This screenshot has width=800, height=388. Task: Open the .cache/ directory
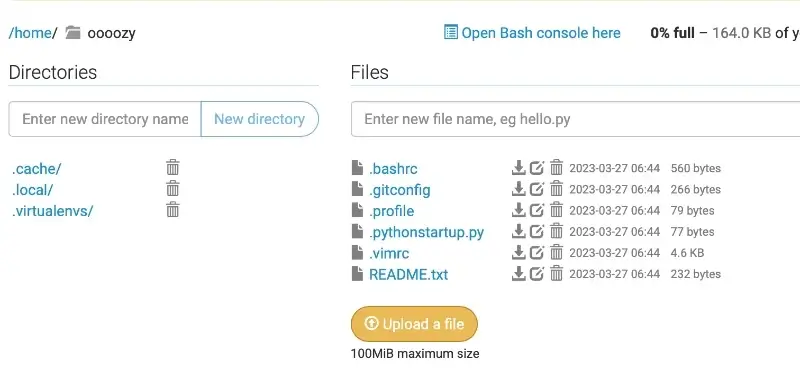pos(36,168)
